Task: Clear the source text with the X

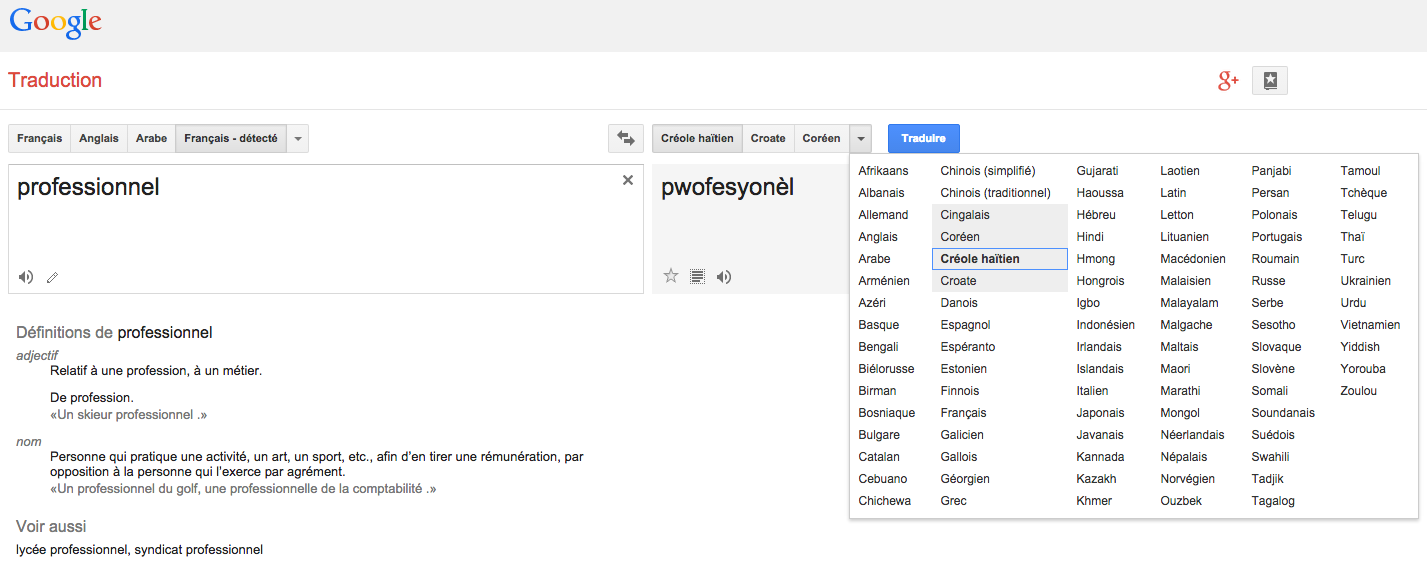Action: 628,180
